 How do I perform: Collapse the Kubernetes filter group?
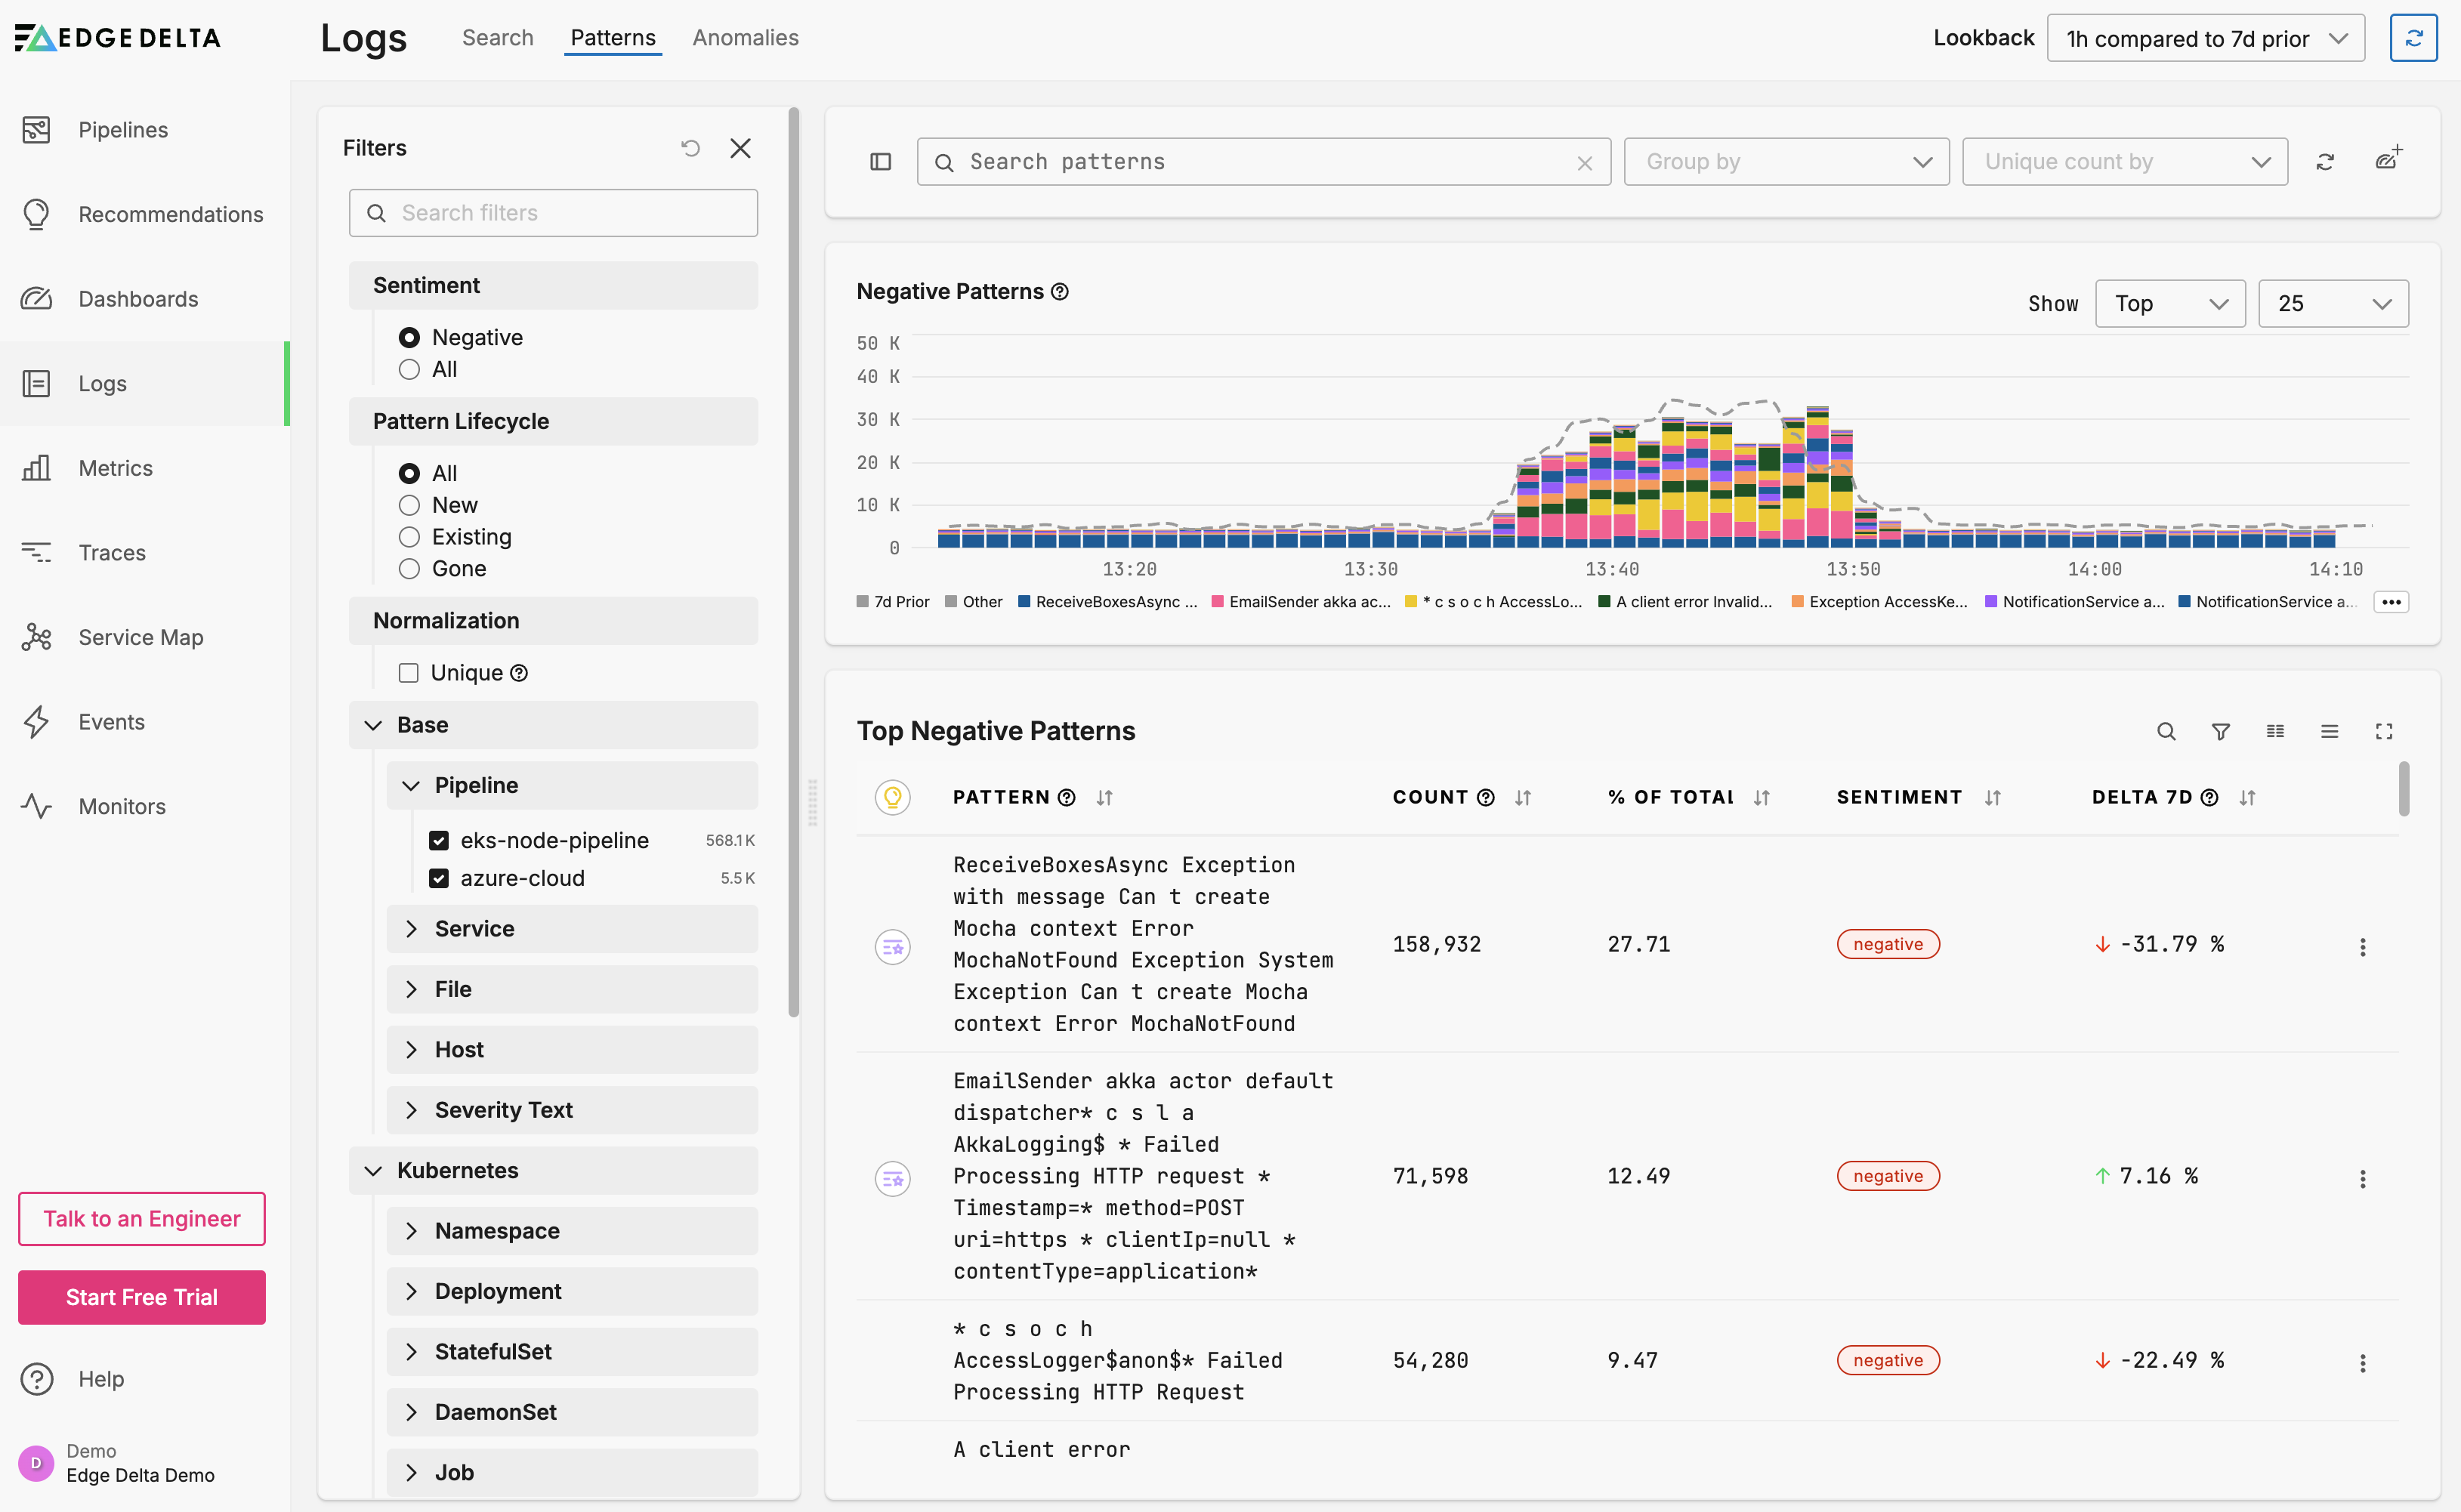click(x=553, y=1171)
